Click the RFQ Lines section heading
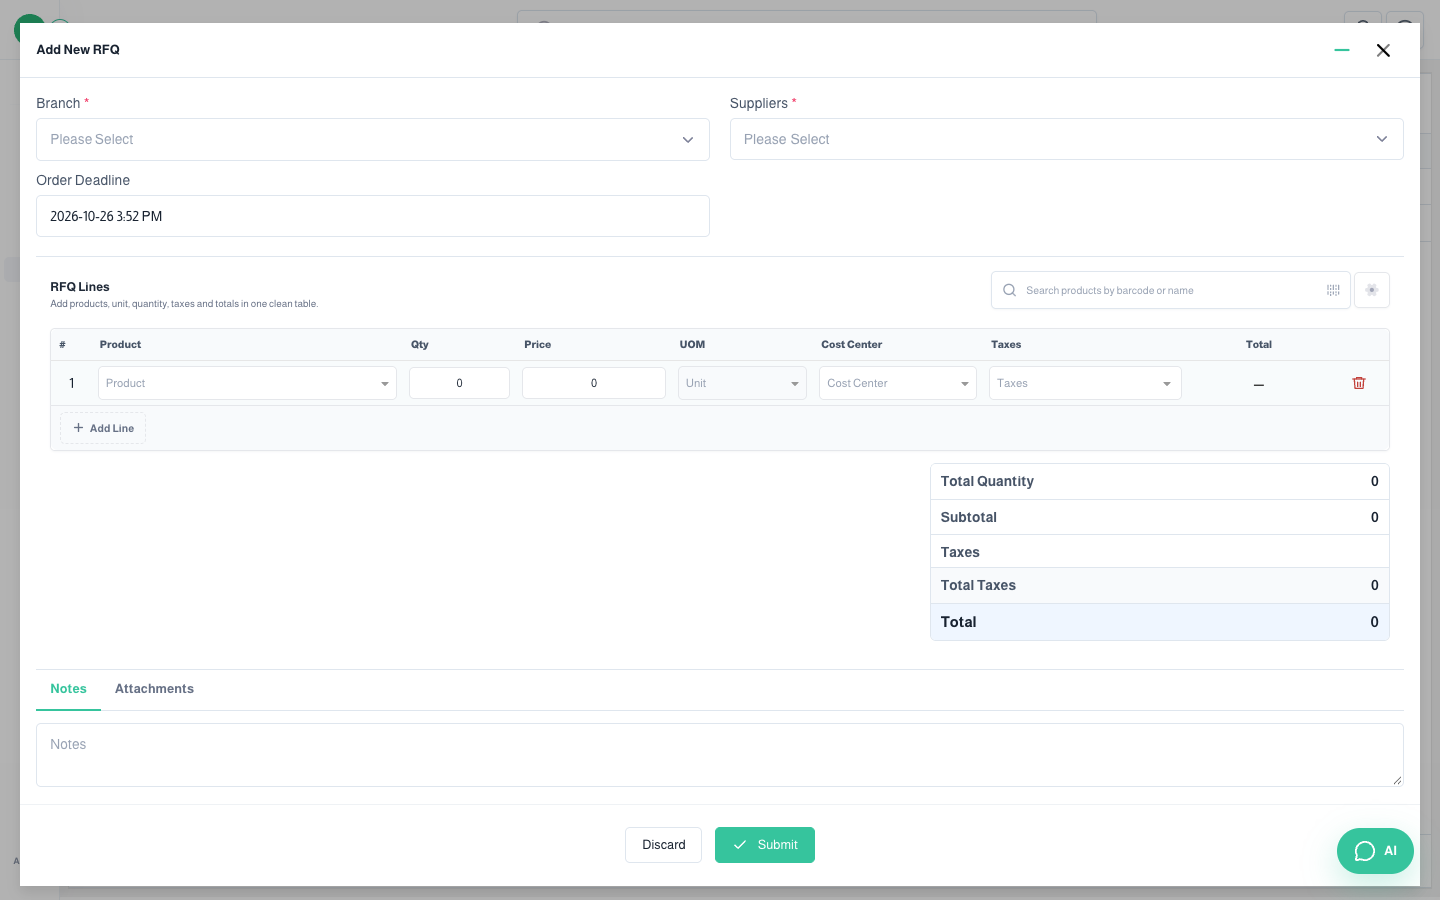This screenshot has height=900, width=1440. pos(80,287)
